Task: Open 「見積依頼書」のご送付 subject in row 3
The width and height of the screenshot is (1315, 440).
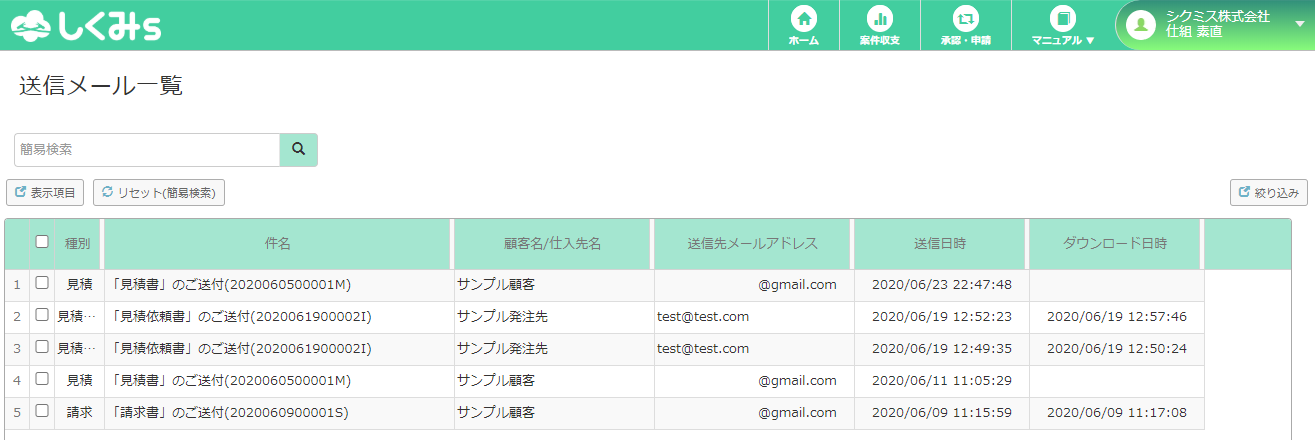Action: click(240, 348)
